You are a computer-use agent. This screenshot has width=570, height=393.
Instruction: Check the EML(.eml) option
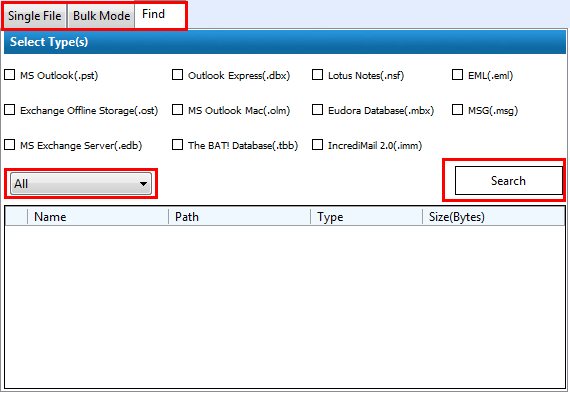[x=457, y=75]
